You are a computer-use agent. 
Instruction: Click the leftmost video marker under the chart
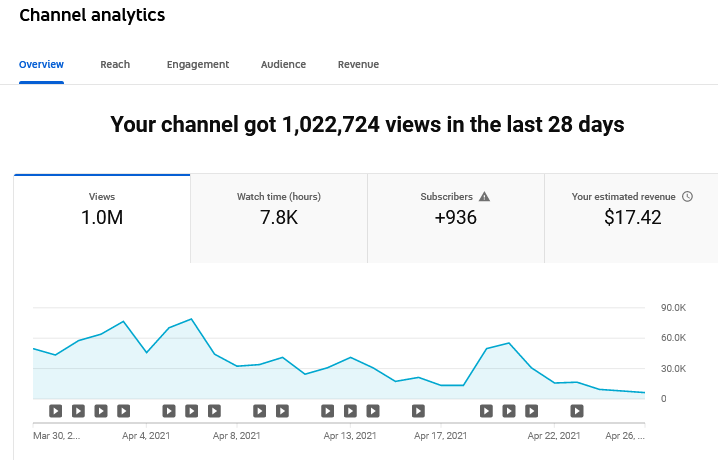coord(55,410)
